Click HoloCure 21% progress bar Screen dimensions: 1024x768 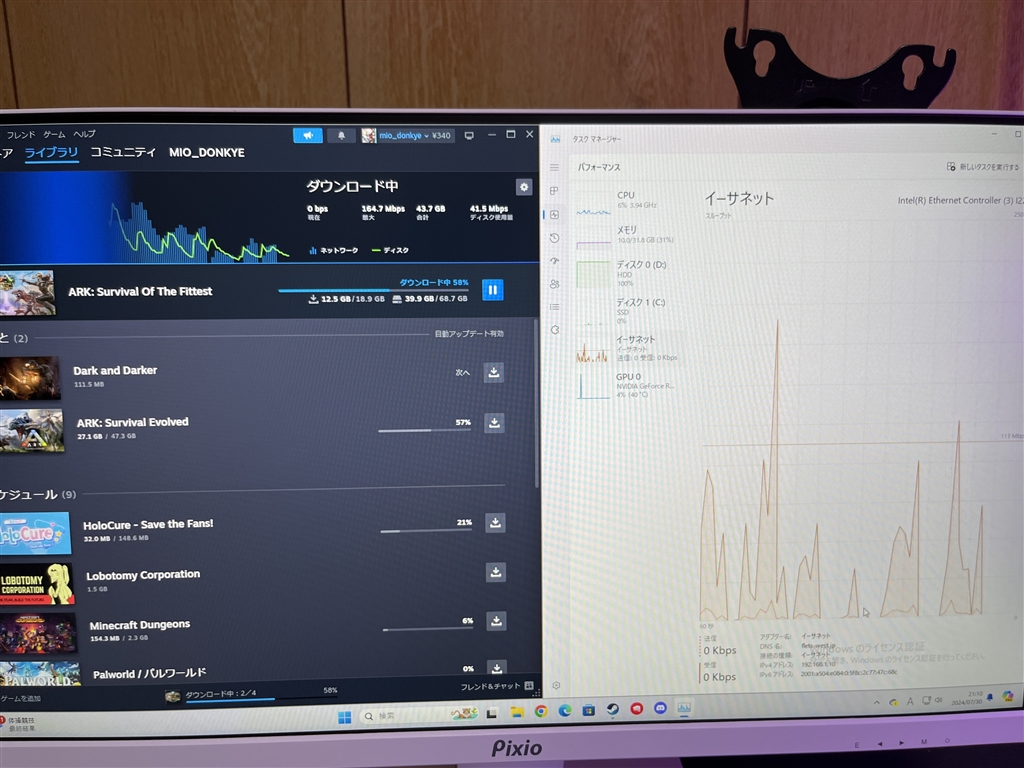click(x=426, y=531)
